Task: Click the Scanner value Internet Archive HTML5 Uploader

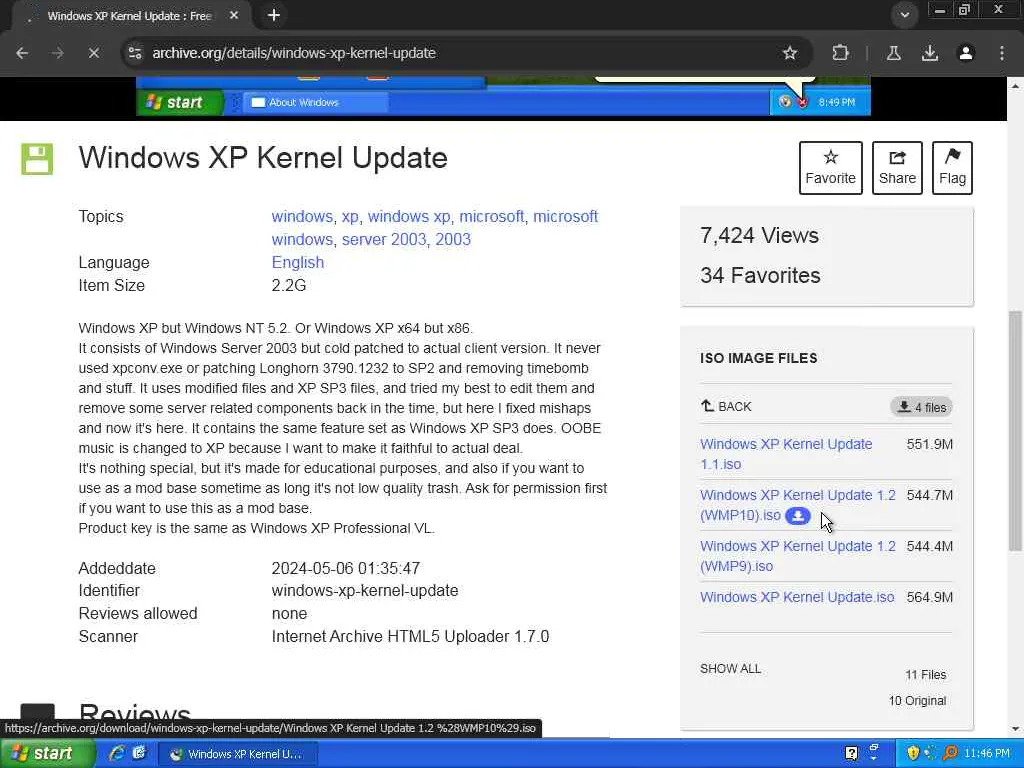Action: (410, 636)
